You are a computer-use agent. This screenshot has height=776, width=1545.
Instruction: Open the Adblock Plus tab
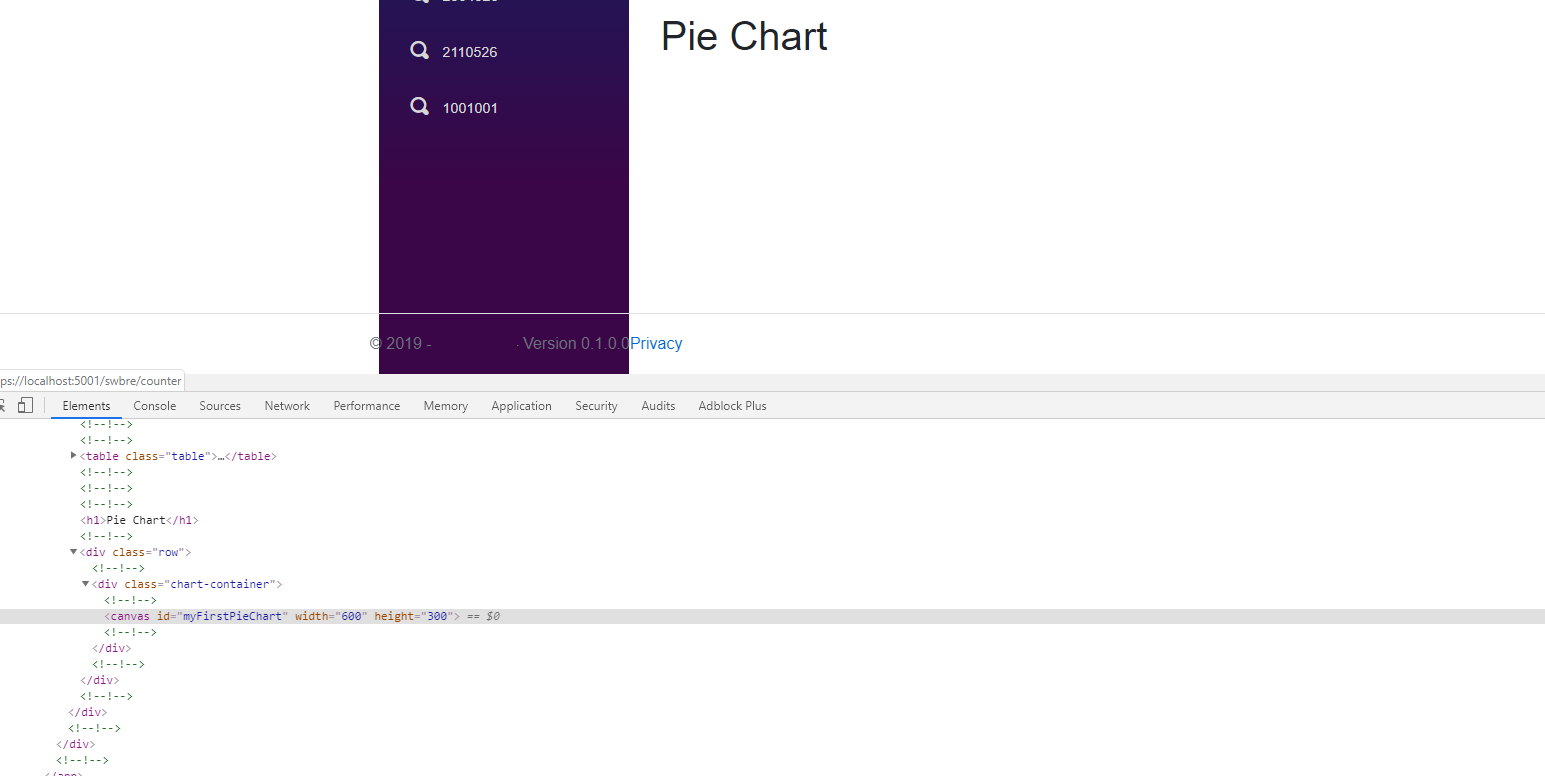(x=732, y=406)
